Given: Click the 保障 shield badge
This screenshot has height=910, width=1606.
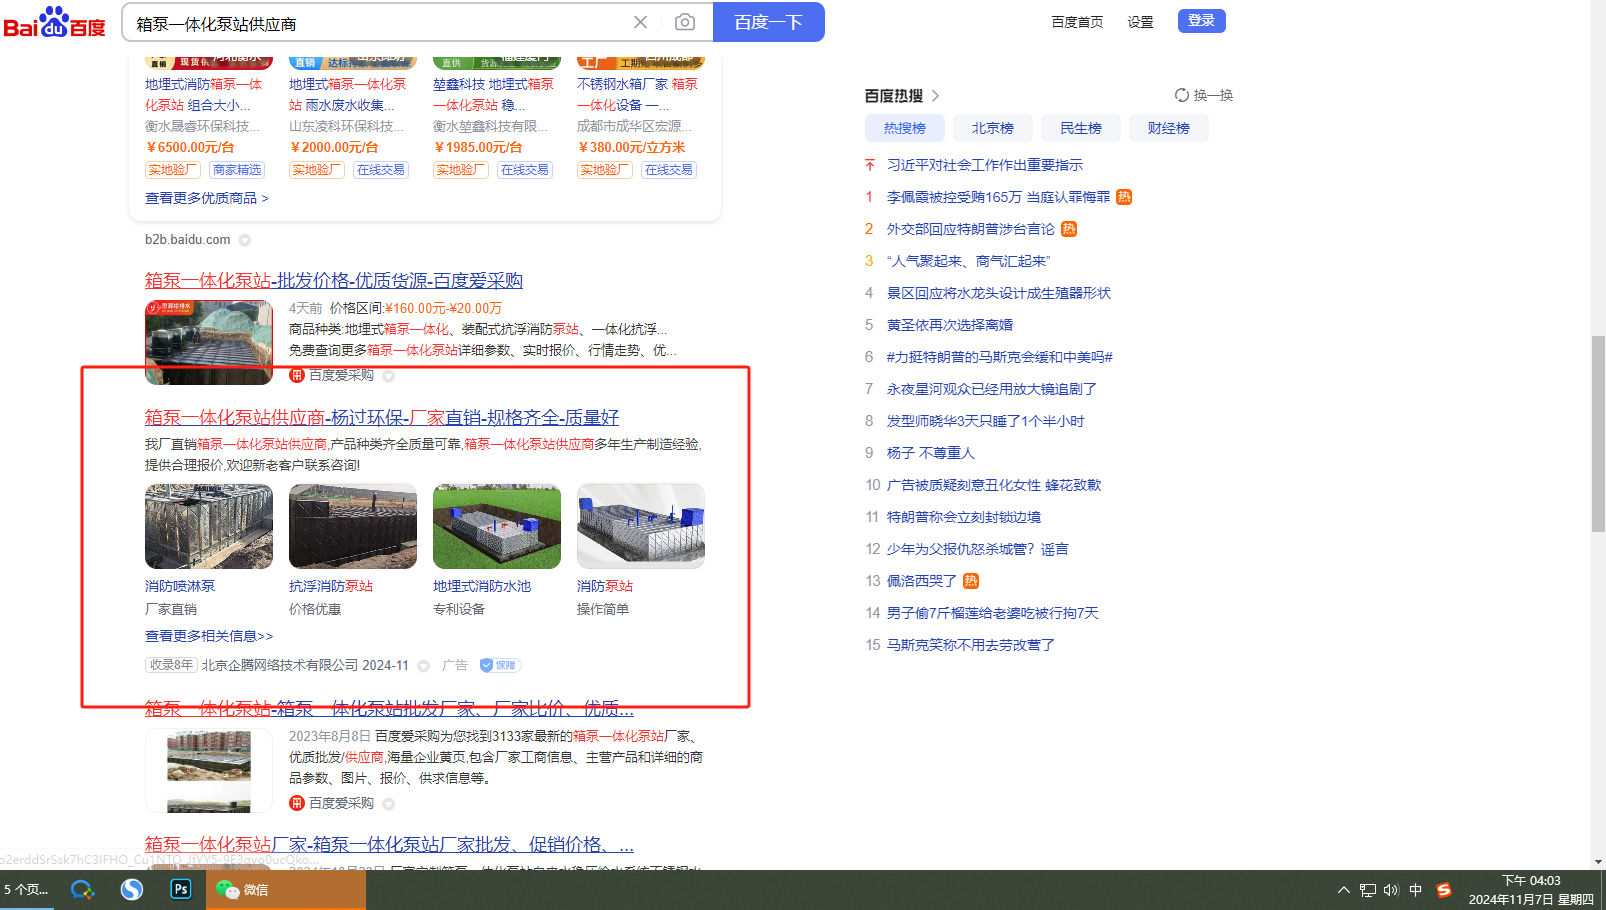Looking at the screenshot, I should [500, 665].
